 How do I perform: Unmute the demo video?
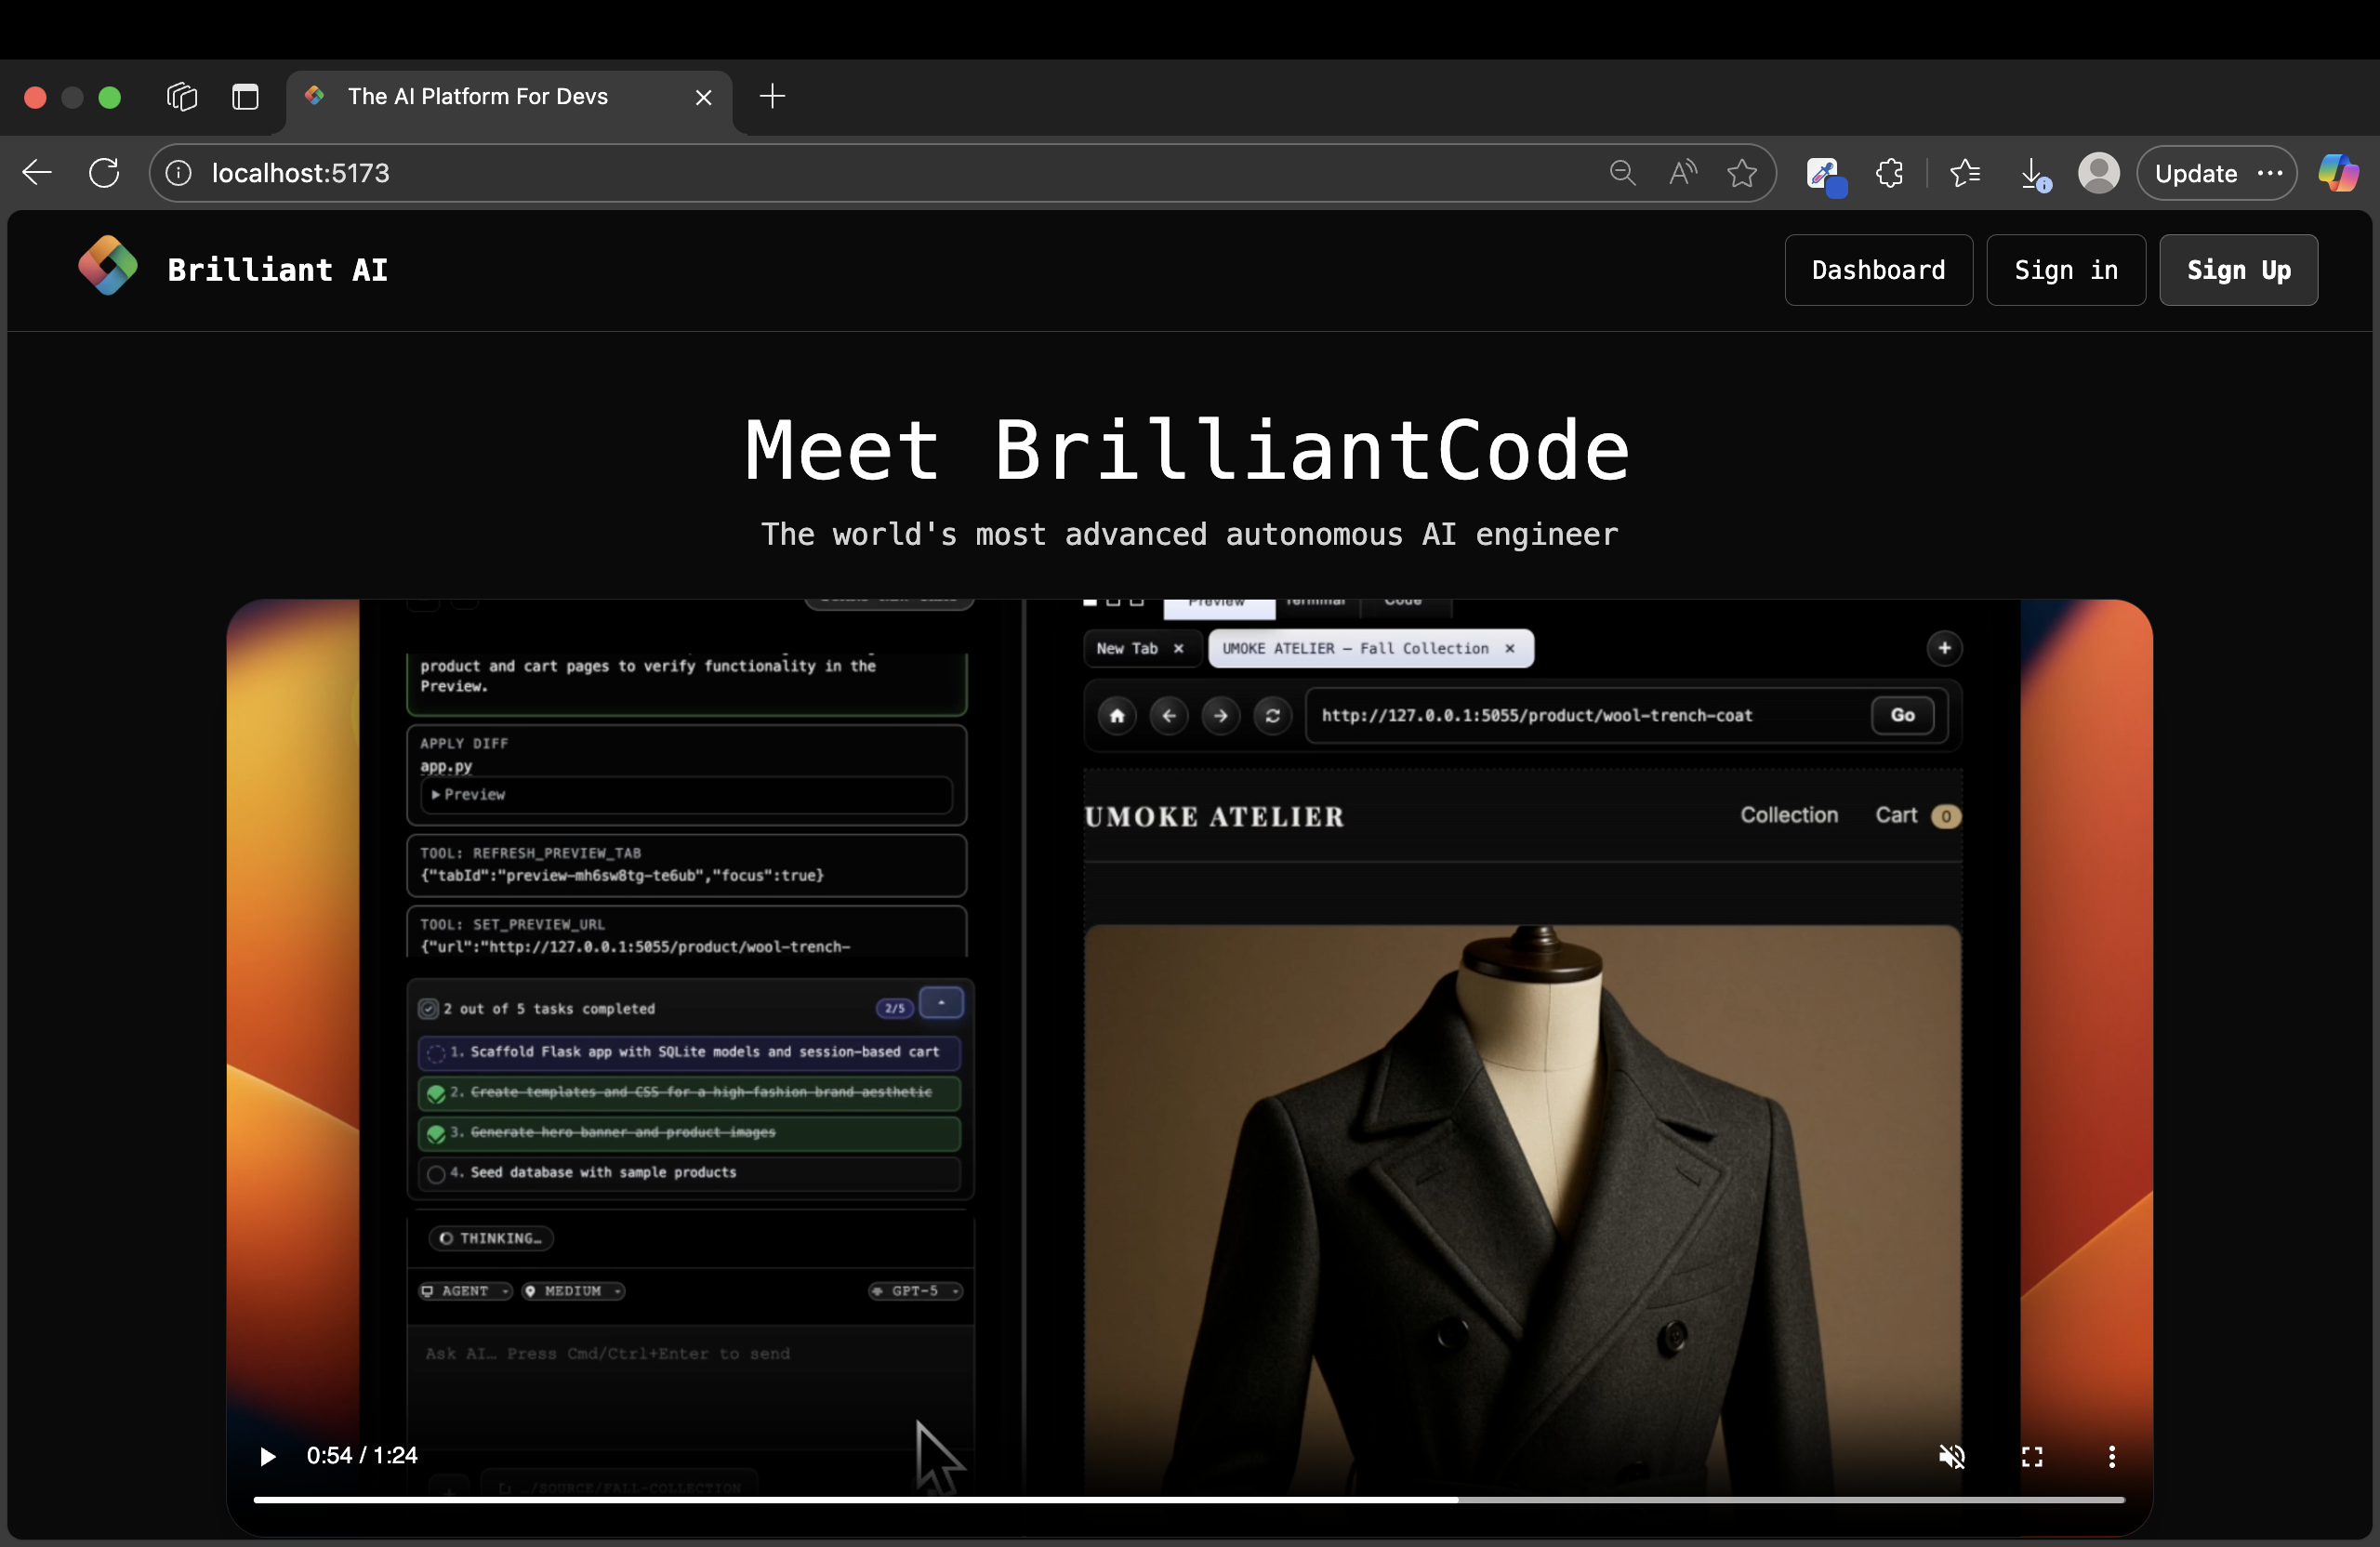(1951, 1457)
